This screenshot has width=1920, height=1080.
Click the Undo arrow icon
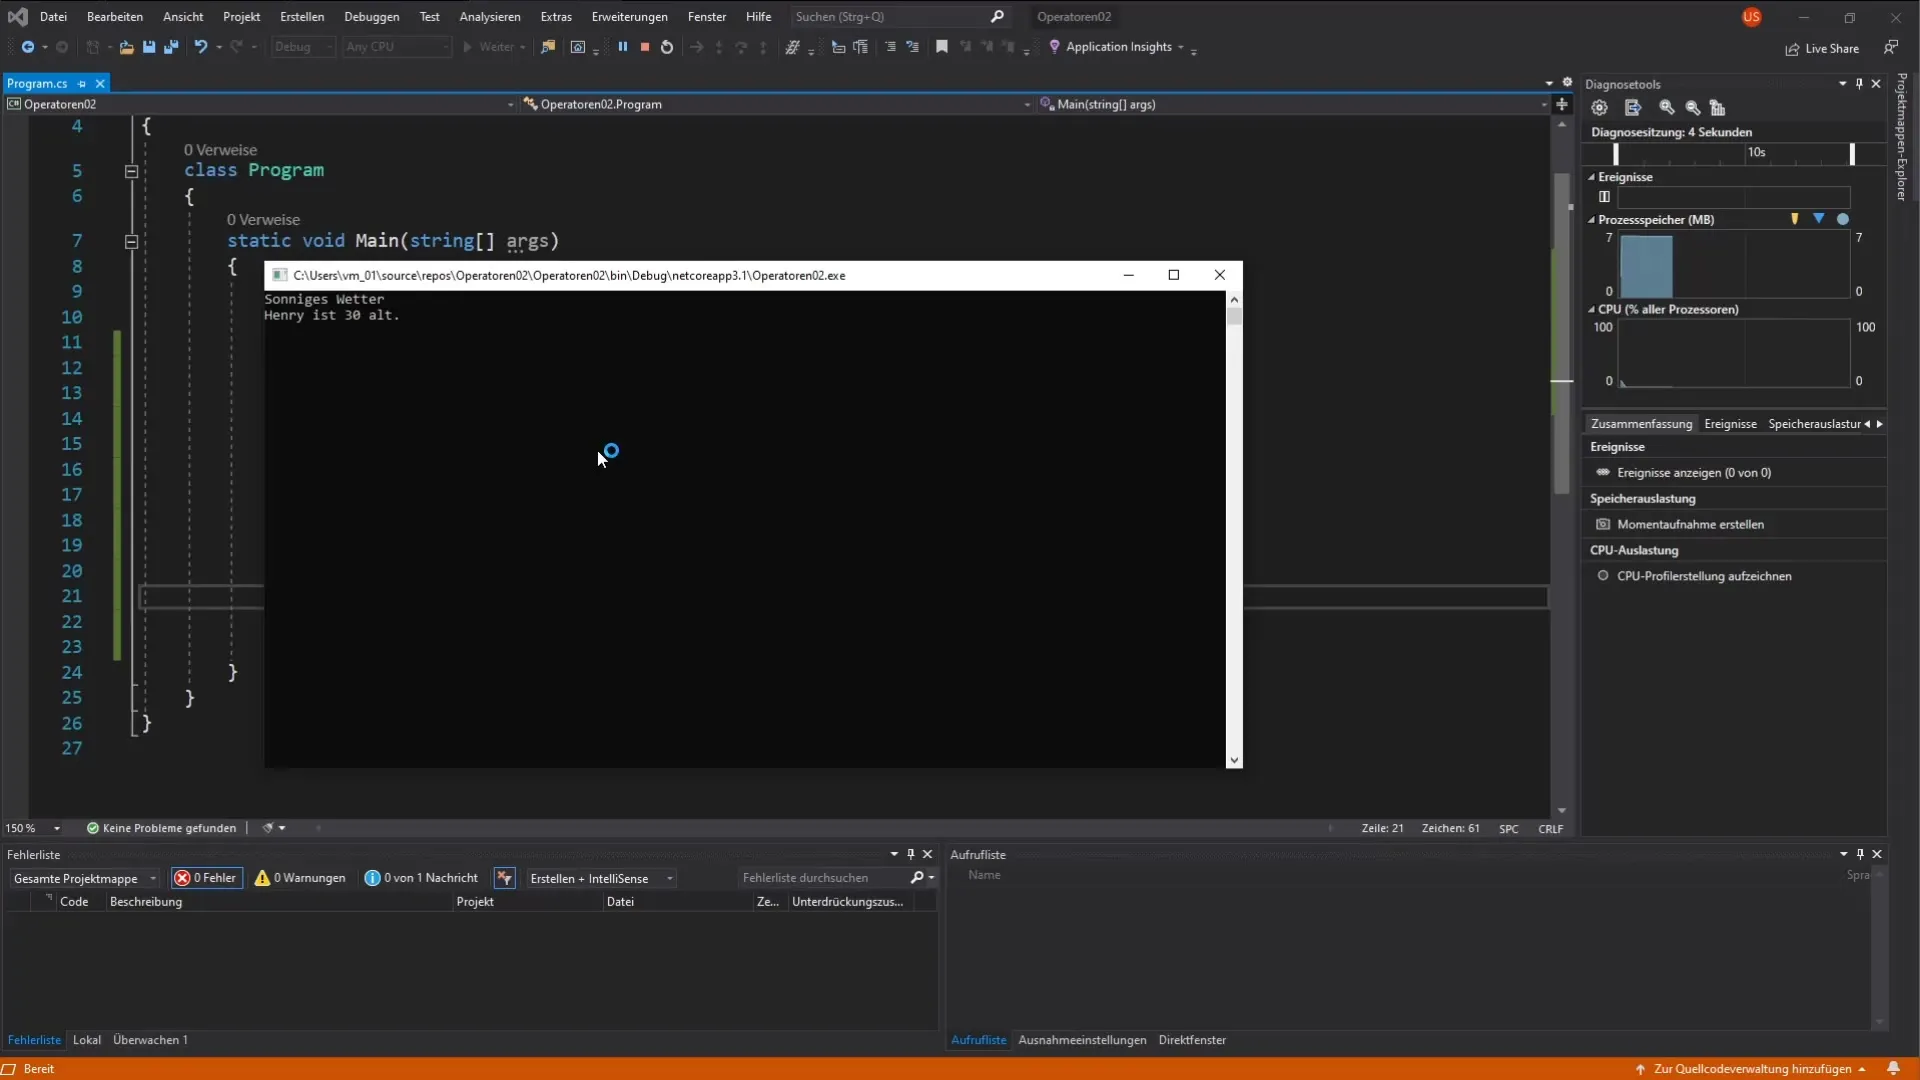tap(200, 47)
